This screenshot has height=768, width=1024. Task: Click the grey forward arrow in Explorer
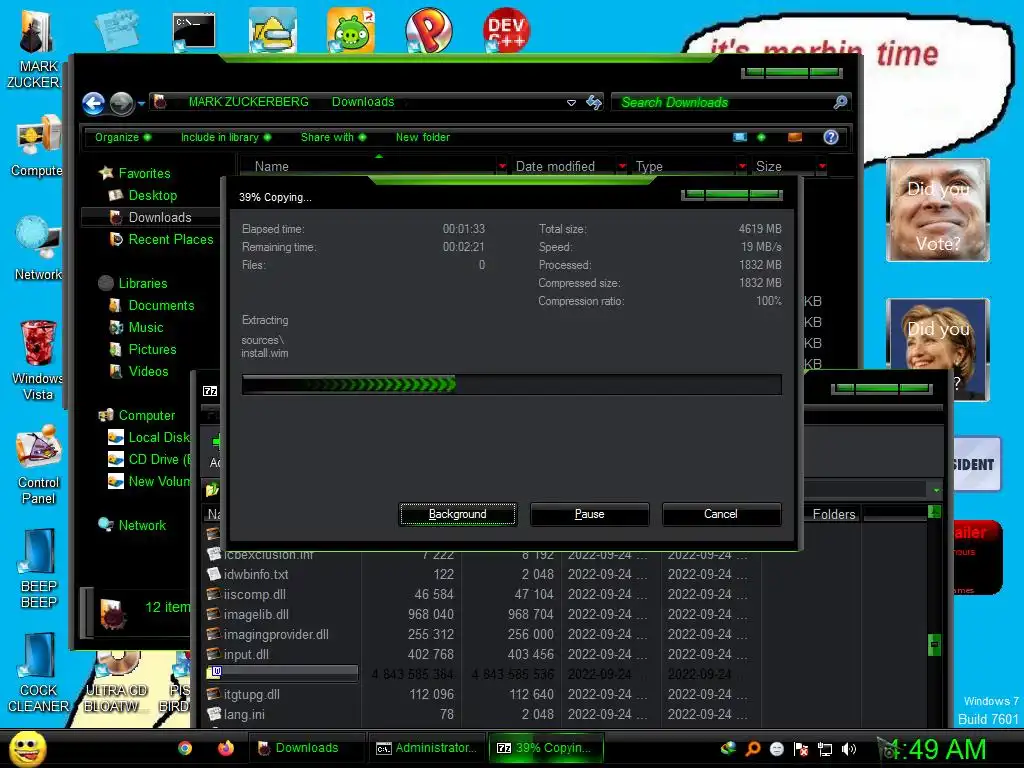tap(121, 103)
